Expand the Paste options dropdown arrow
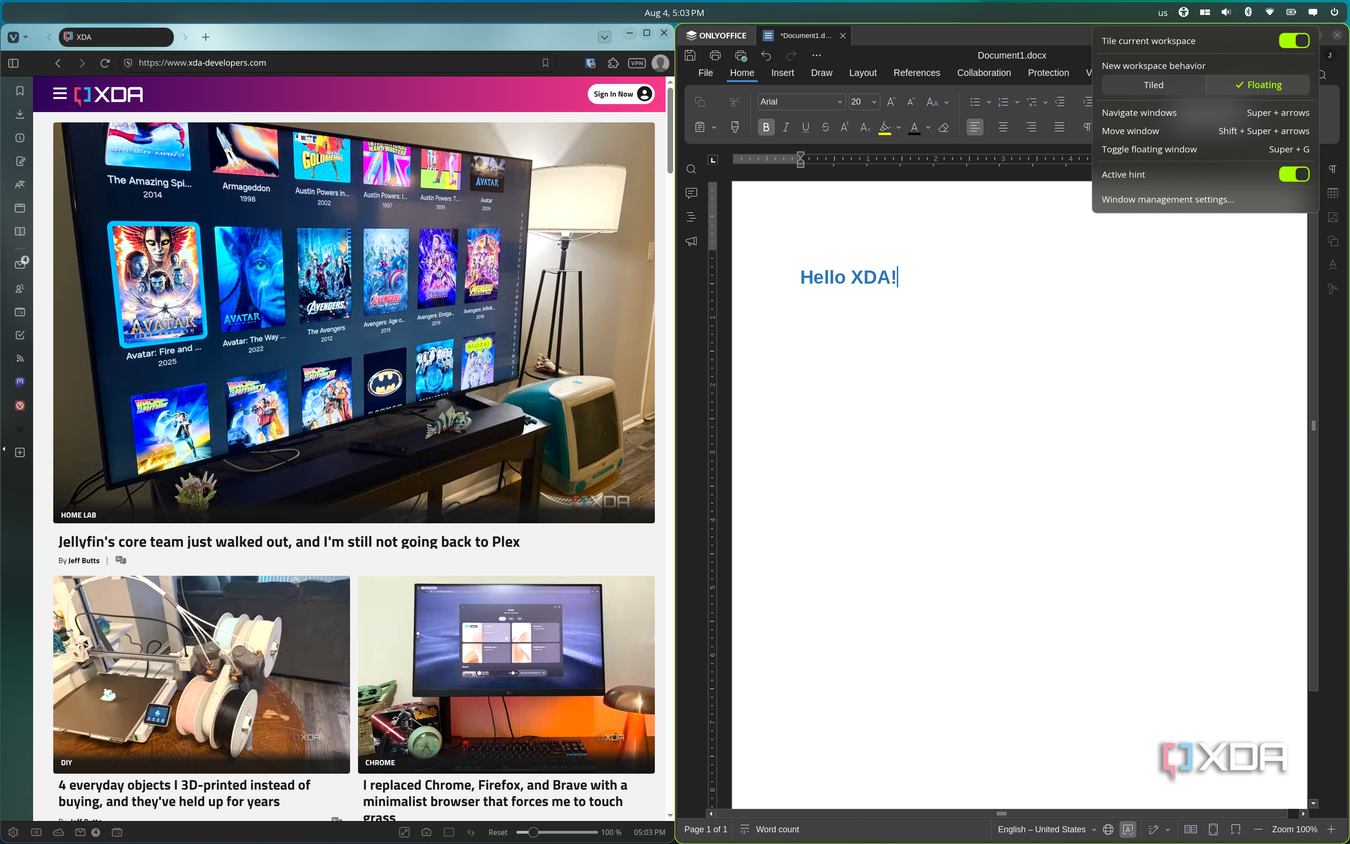Viewport: 1350px width, 844px height. [x=714, y=127]
